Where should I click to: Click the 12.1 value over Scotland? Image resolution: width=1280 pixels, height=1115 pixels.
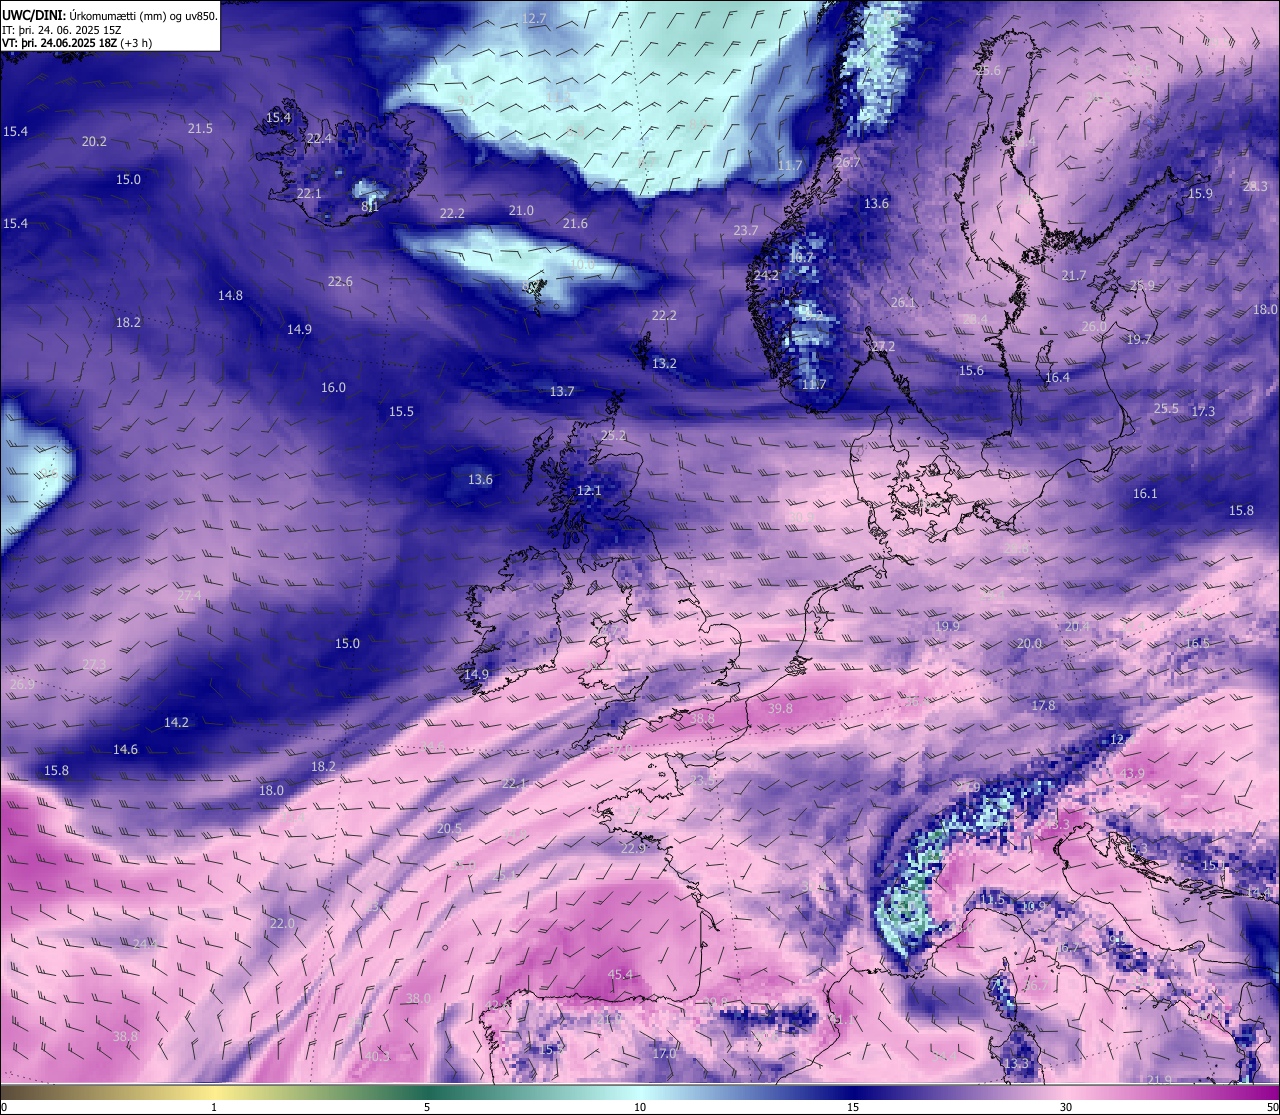pos(589,491)
